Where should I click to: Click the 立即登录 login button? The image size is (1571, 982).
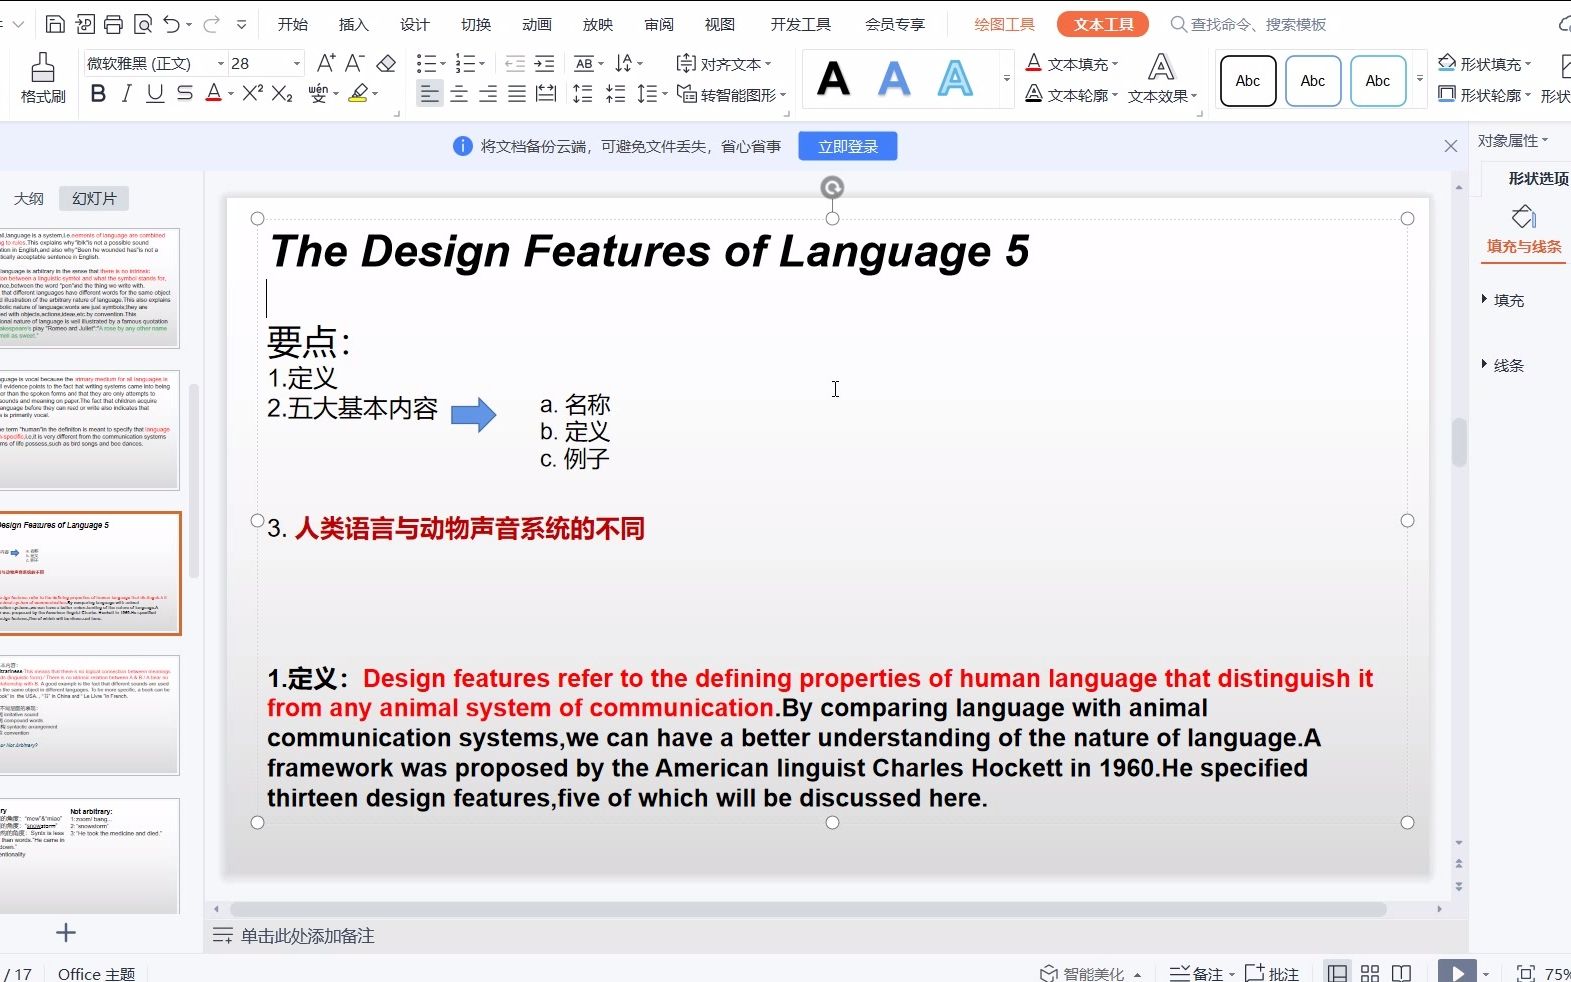[848, 146]
